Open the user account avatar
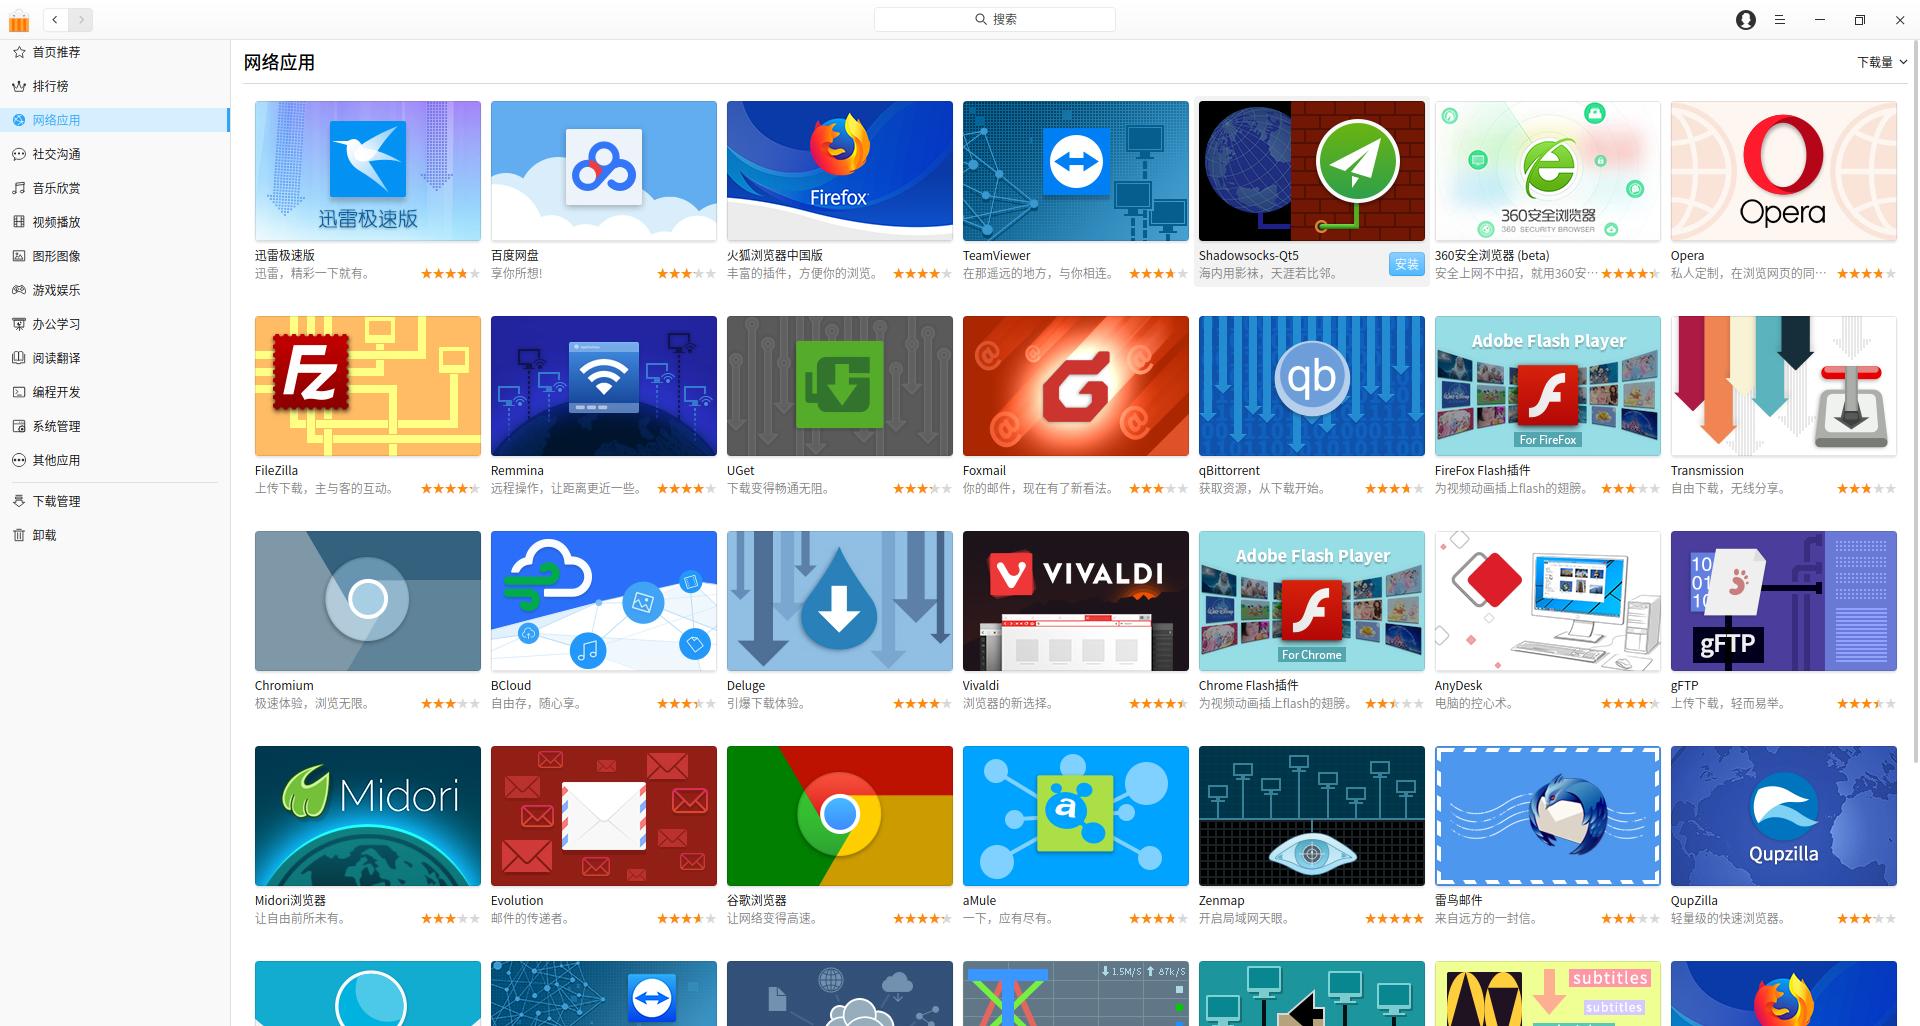This screenshot has width=1920, height=1026. (1745, 19)
